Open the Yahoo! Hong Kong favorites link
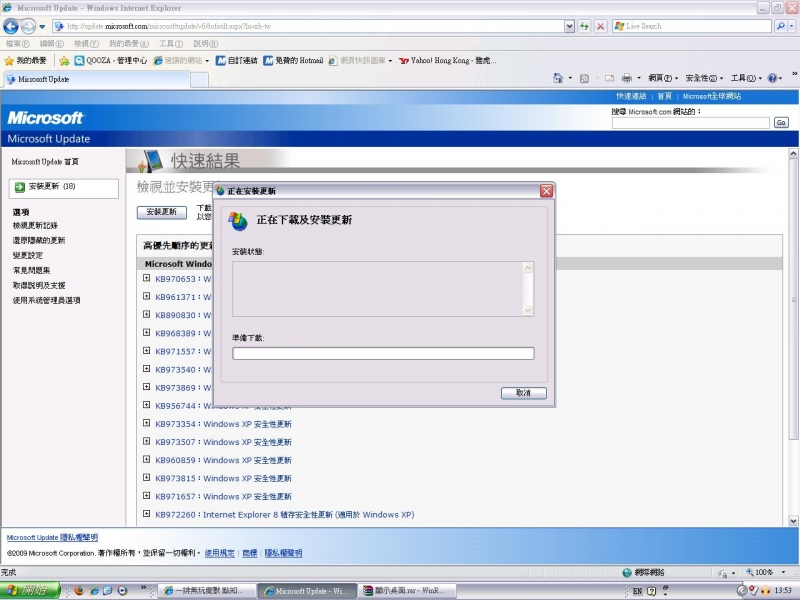 click(447, 61)
